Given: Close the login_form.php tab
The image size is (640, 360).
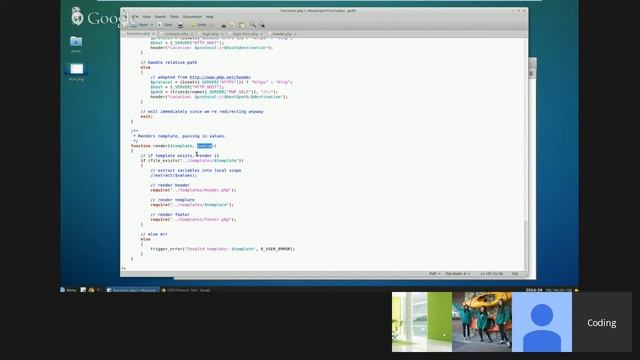Looking at the screenshot, I should (262, 34).
